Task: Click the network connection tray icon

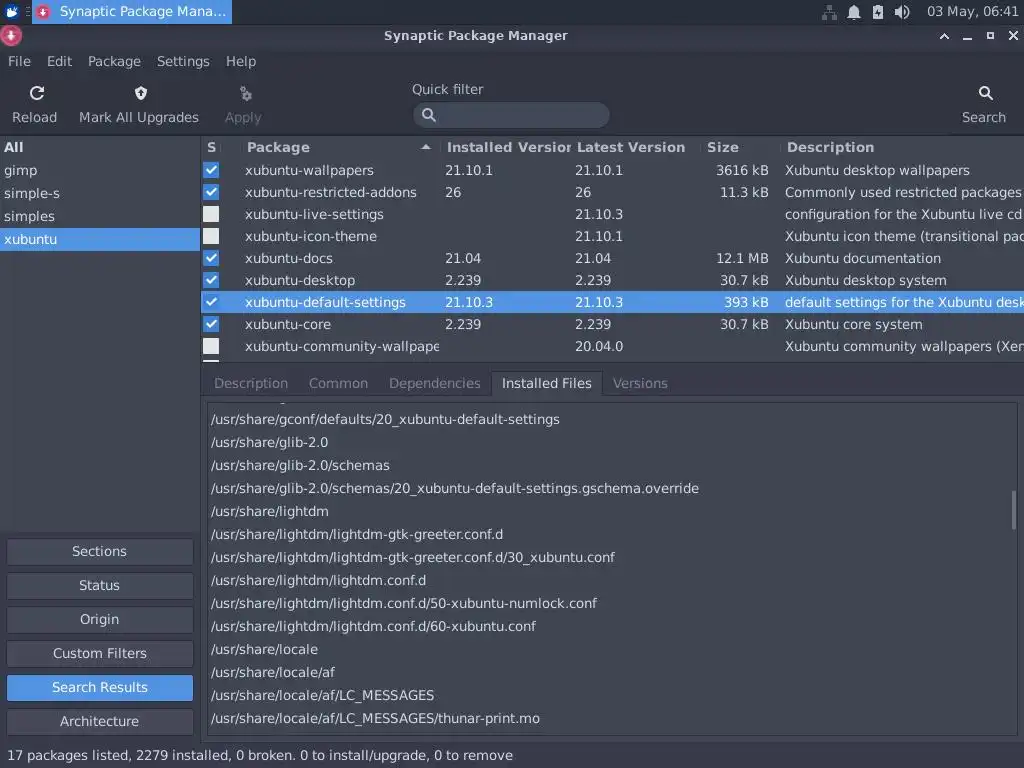Action: click(x=829, y=12)
